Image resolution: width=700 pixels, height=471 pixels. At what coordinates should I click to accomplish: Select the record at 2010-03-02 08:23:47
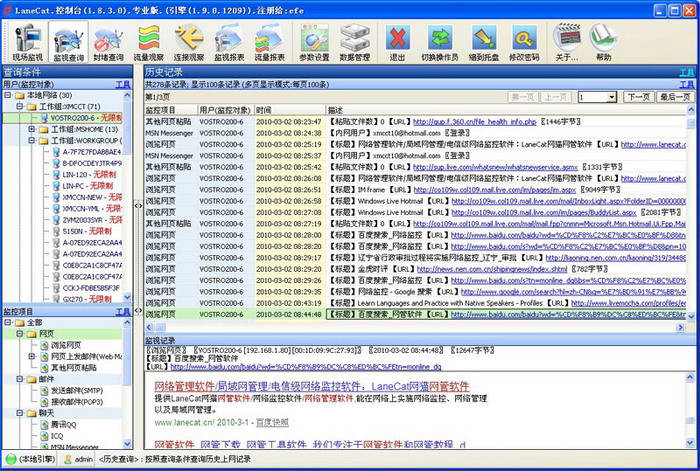pyautogui.click(x=415, y=121)
